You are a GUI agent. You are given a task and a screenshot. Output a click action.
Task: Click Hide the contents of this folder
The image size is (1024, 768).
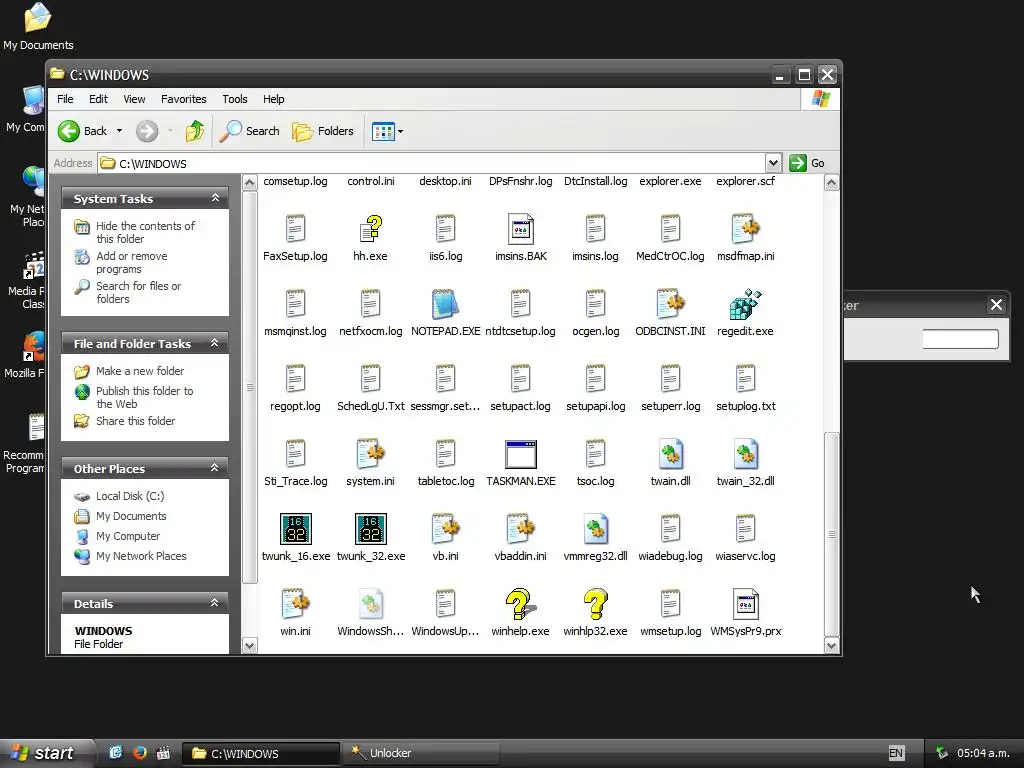click(145, 232)
